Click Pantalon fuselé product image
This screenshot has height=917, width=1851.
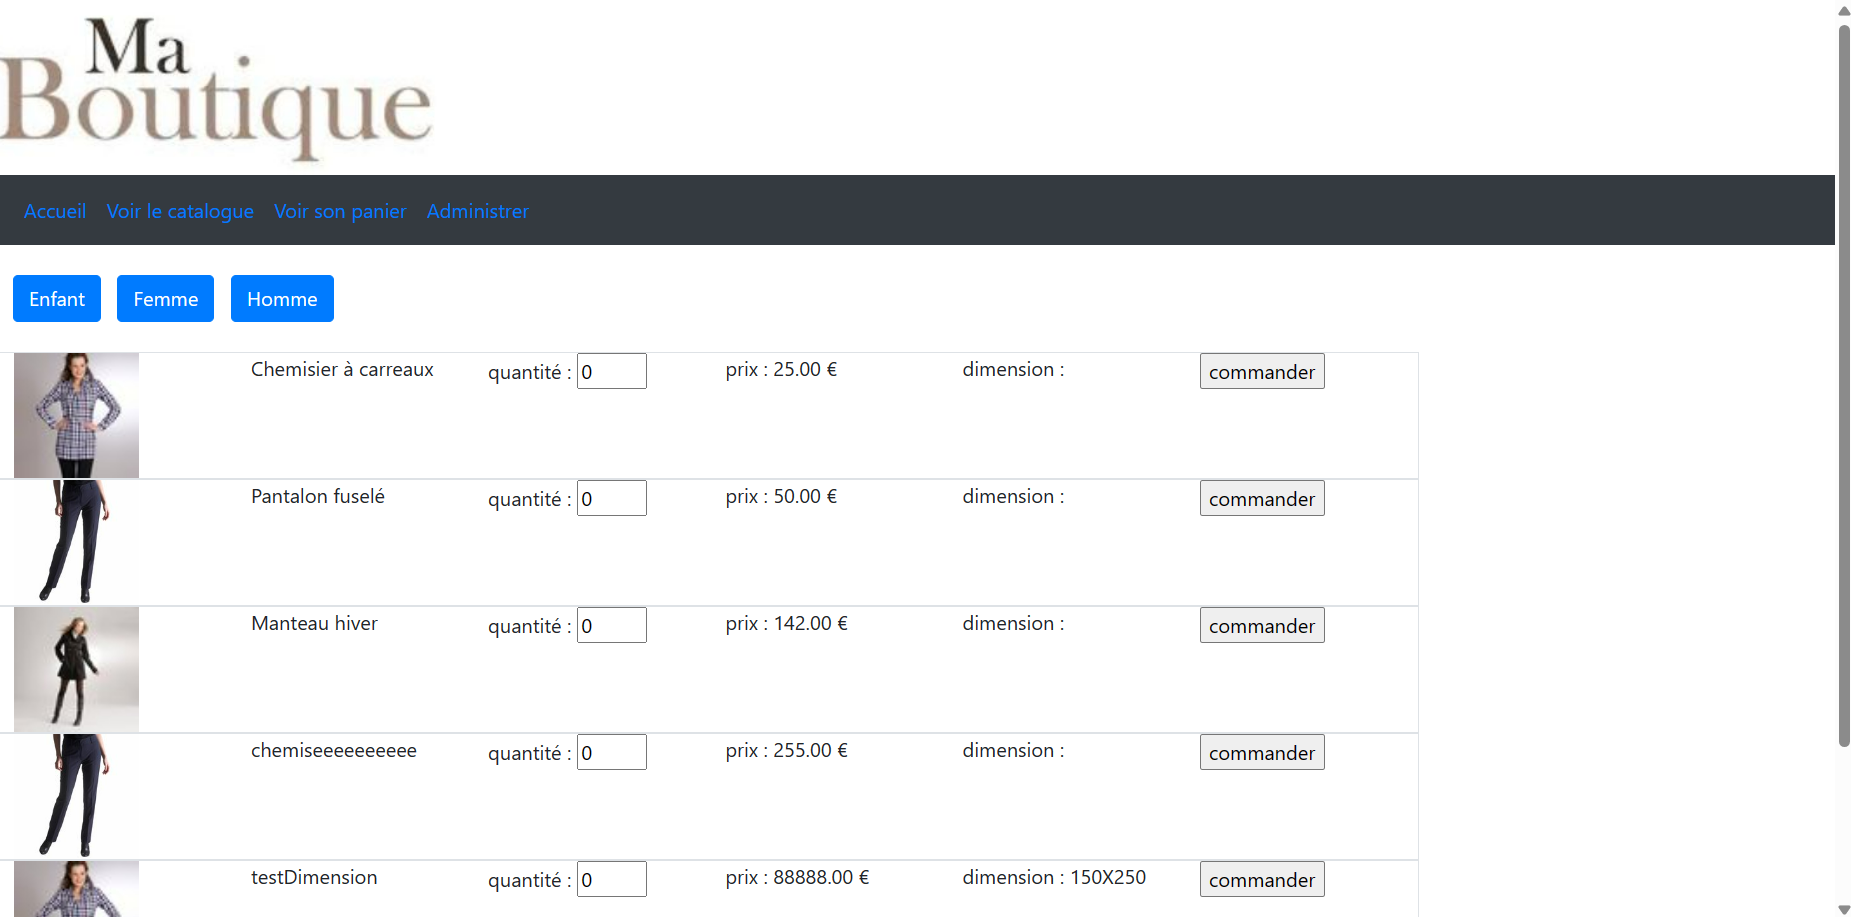pos(76,542)
